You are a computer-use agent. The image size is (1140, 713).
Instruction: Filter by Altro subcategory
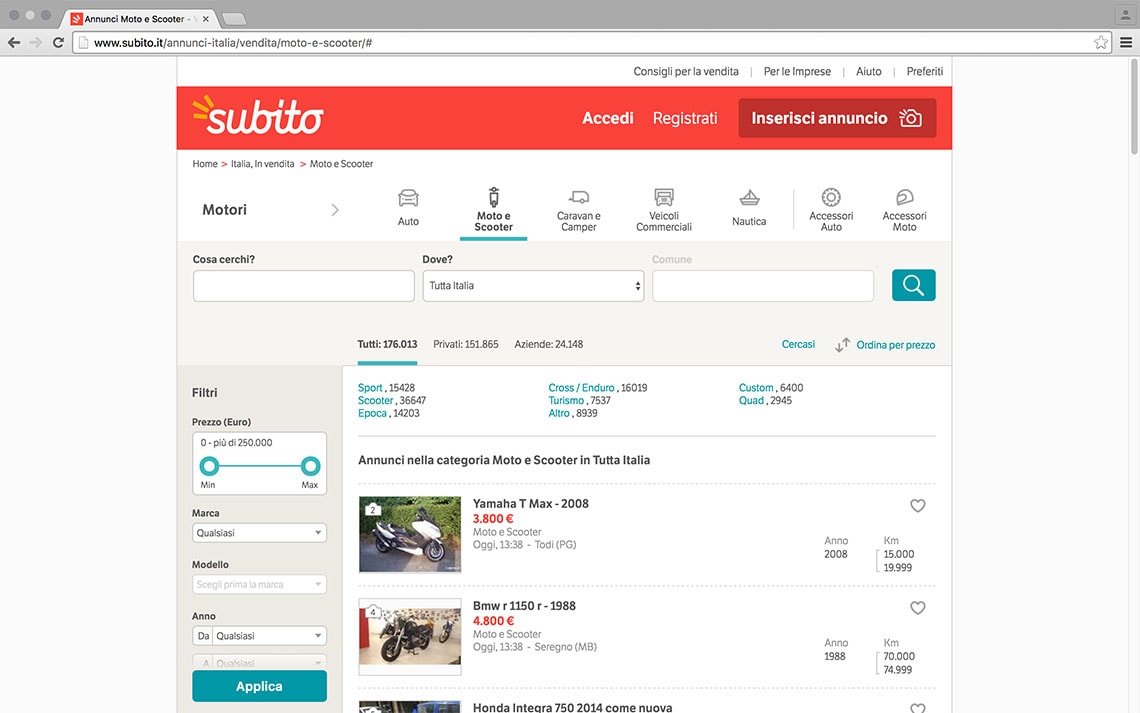click(x=559, y=414)
